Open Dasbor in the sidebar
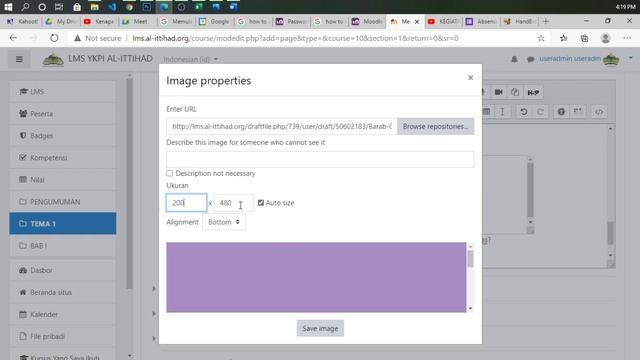640x360 pixels. pos(63,270)
